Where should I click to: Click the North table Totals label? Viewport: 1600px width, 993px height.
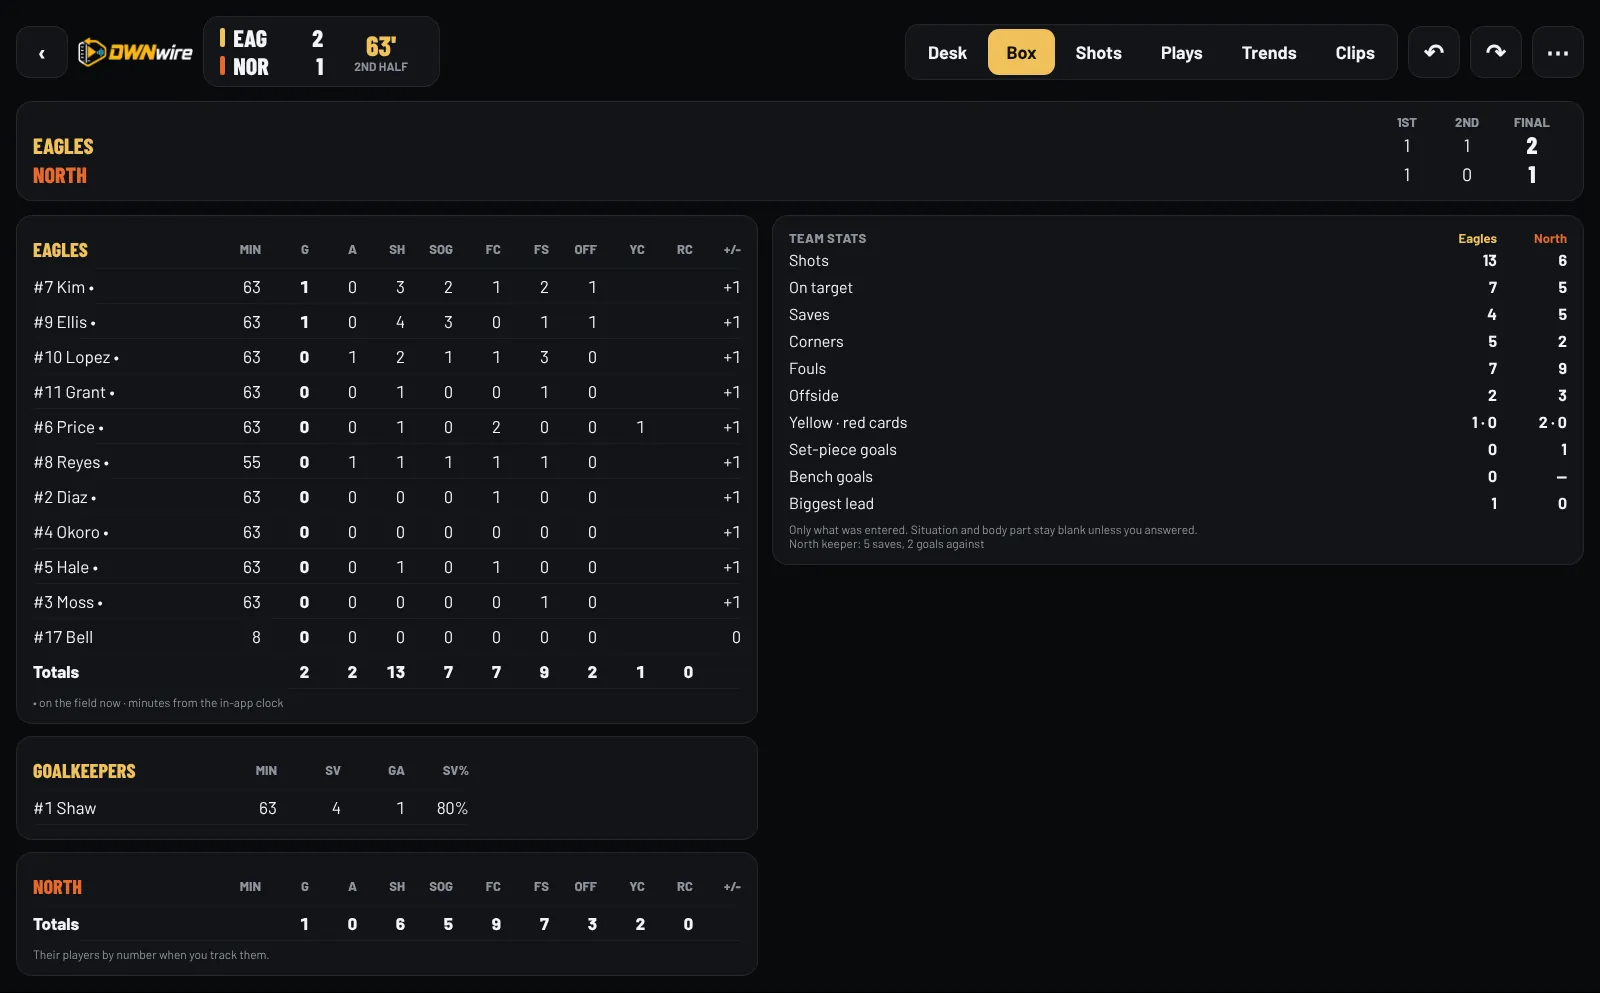pos(56,924)
